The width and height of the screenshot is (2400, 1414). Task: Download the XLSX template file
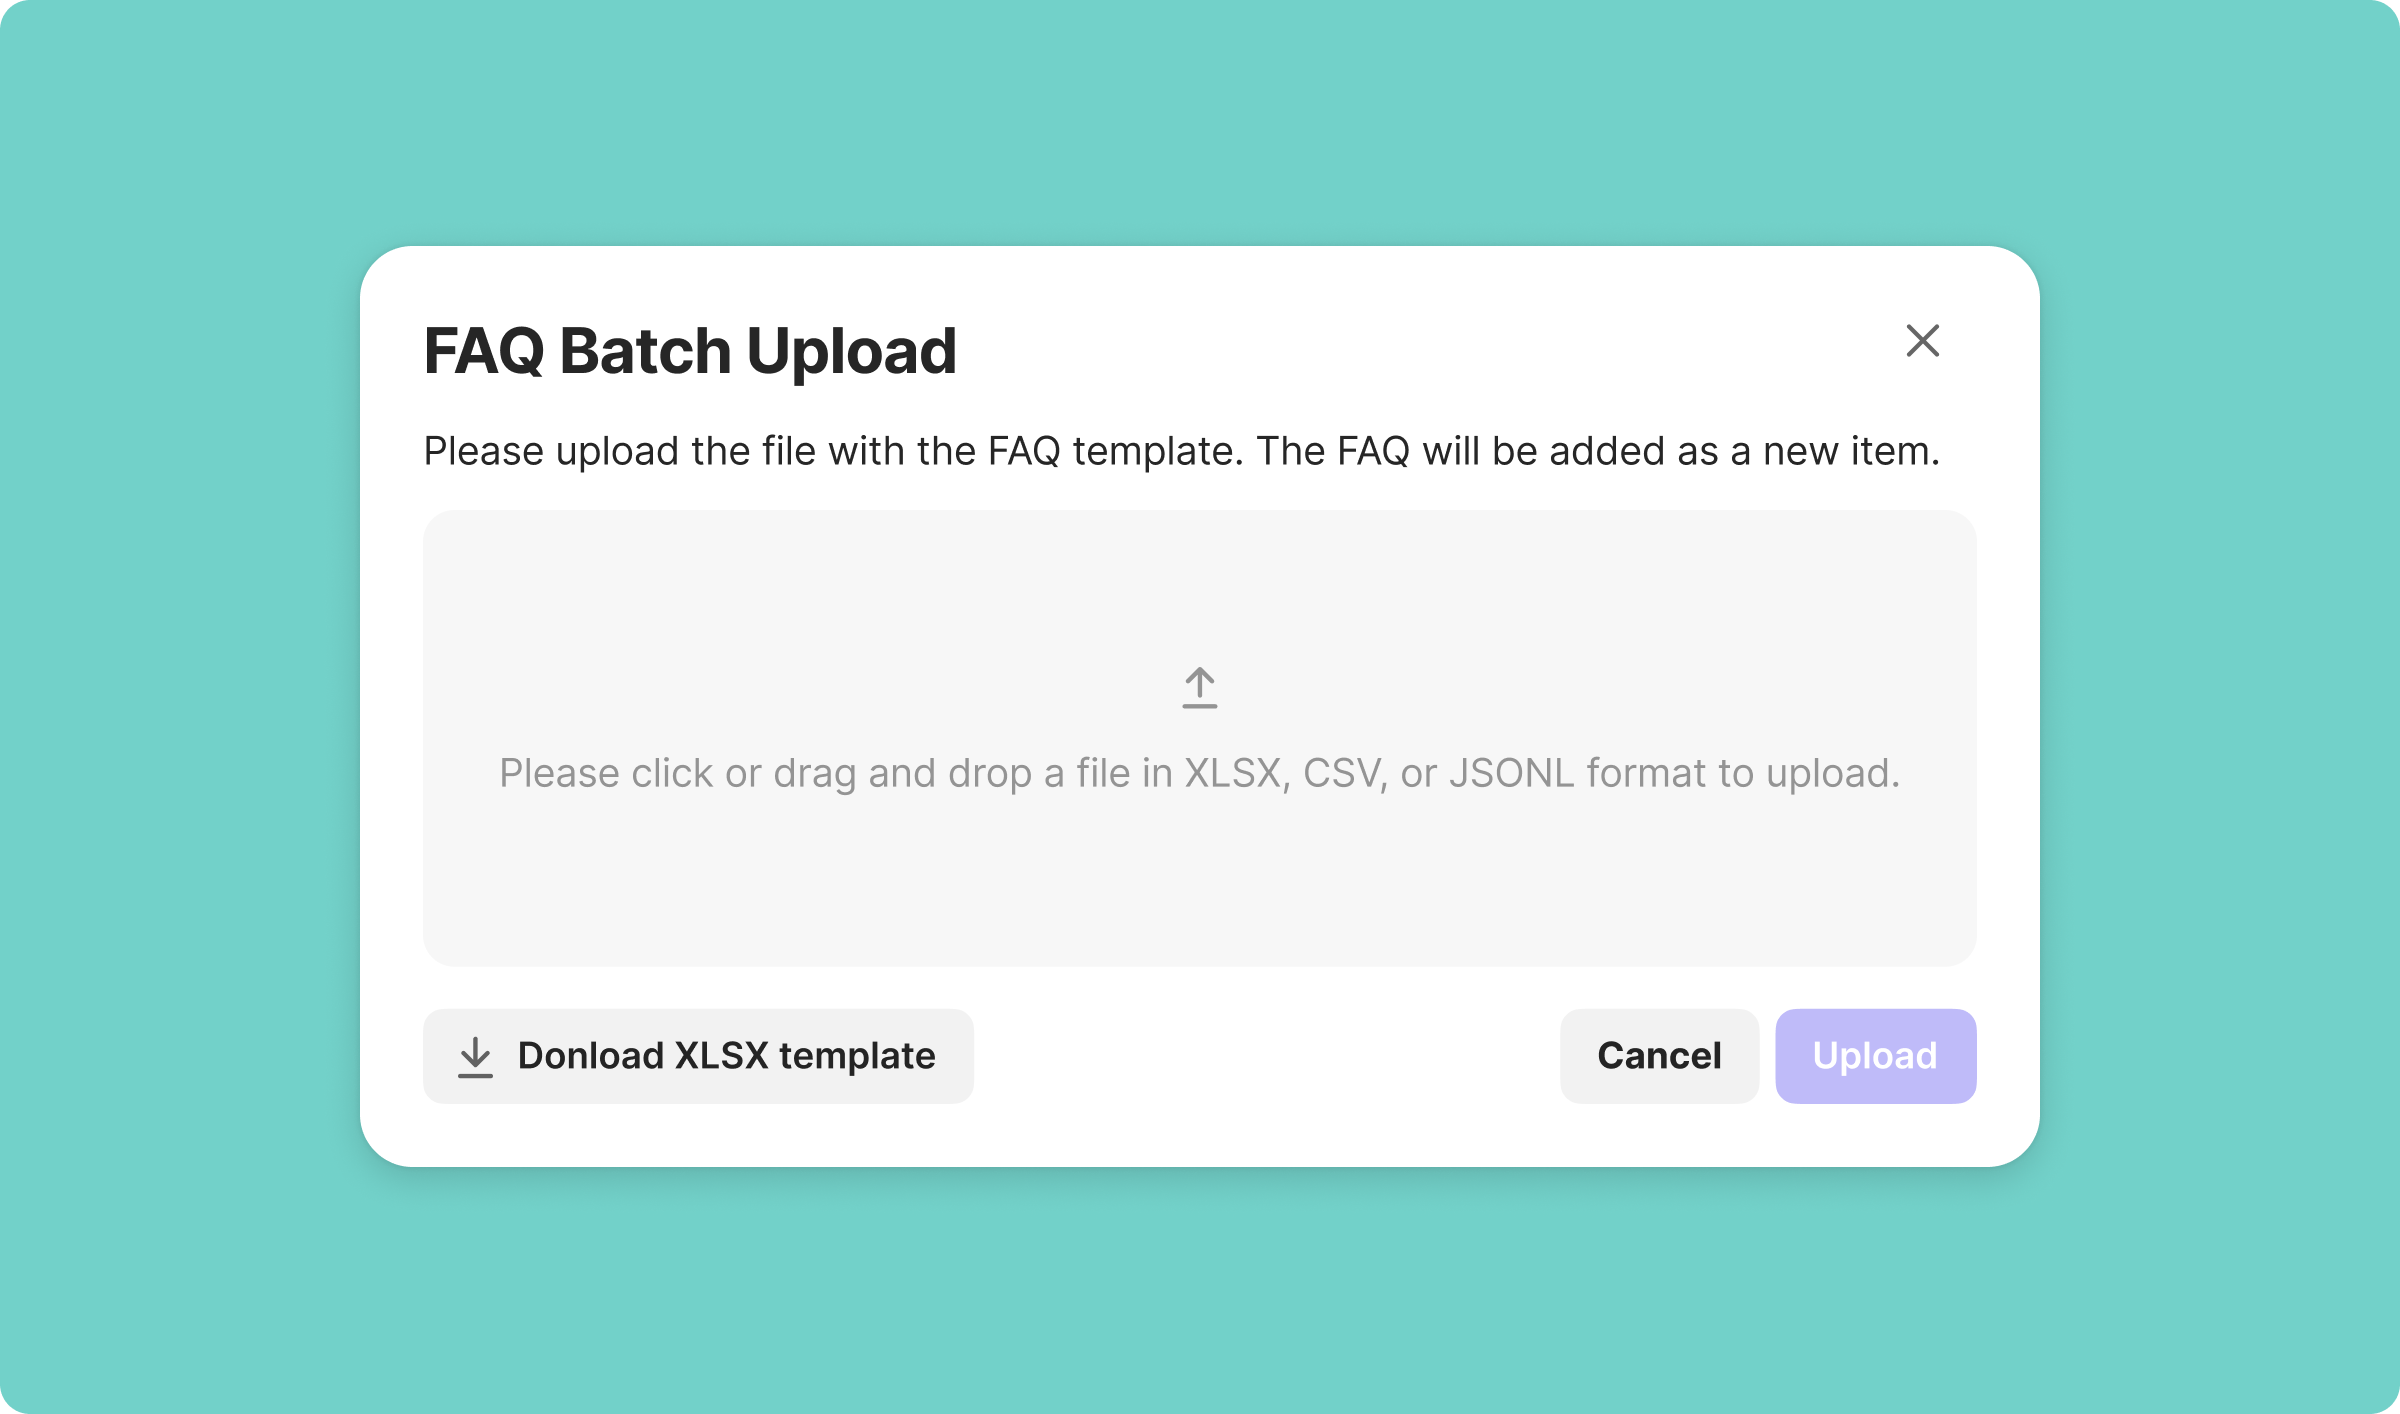(698, 1056)
